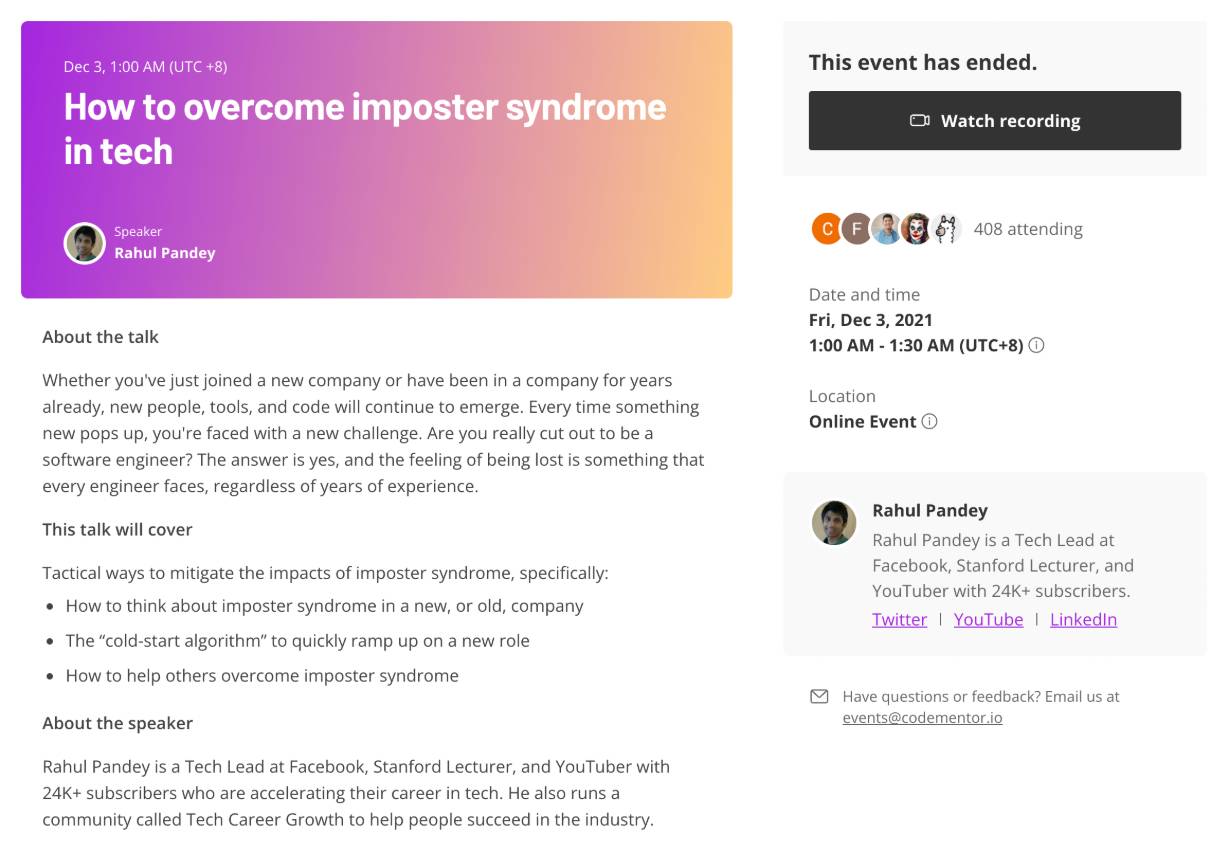Open Rahul Pandey's LinkedIn link

point(1083,619)
